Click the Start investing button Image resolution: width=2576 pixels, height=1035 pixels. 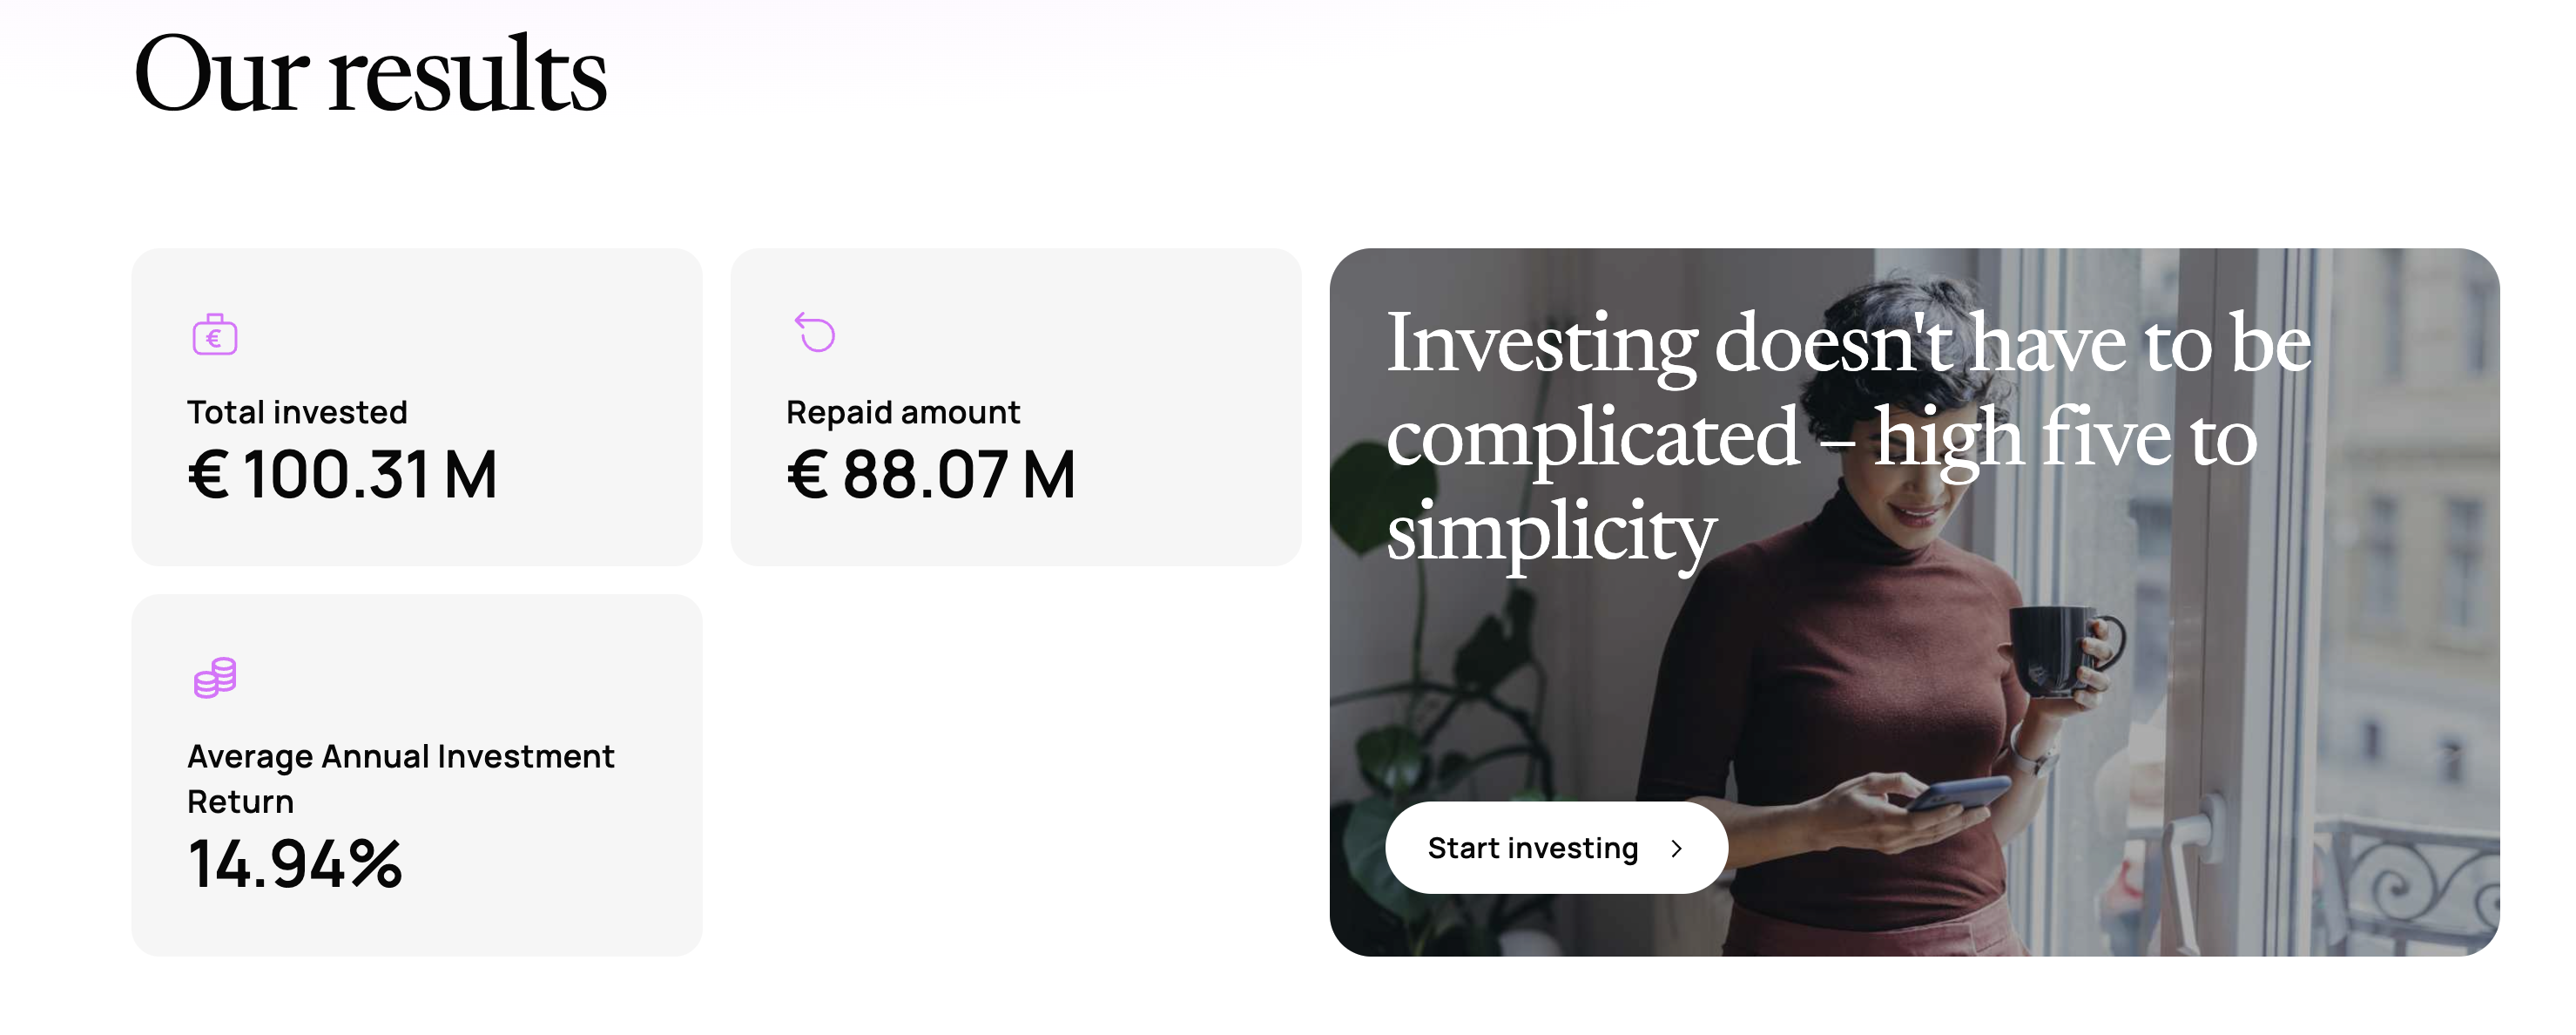1555,848
